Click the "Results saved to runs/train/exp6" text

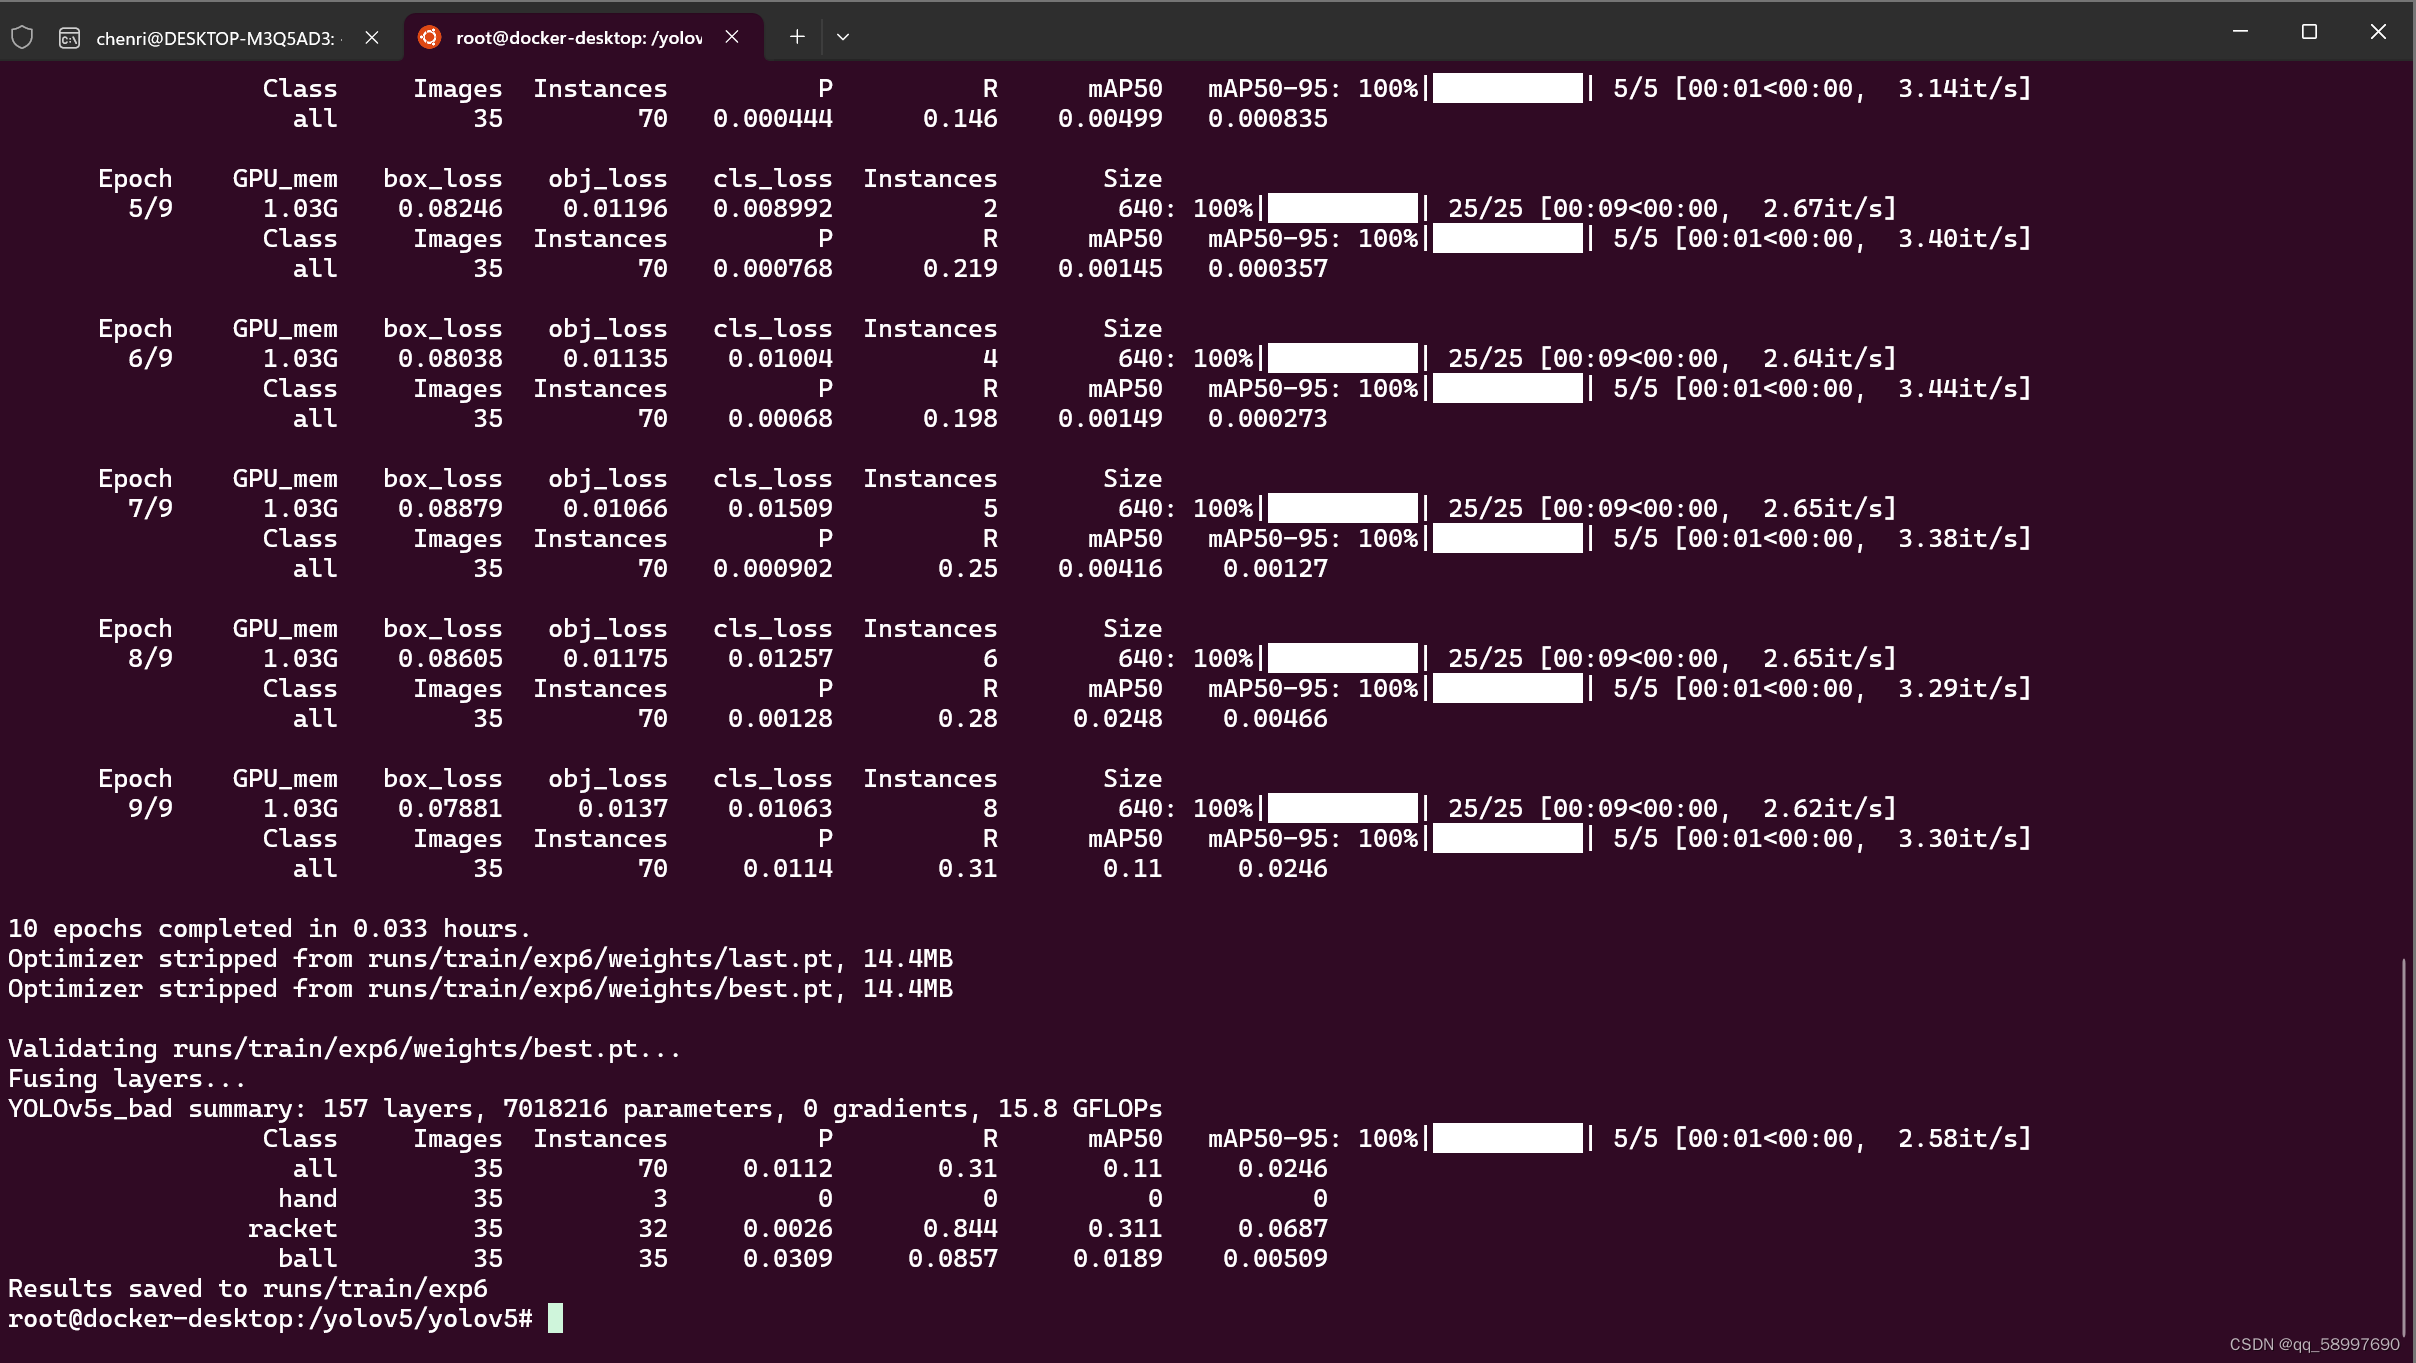[248, 1288]
